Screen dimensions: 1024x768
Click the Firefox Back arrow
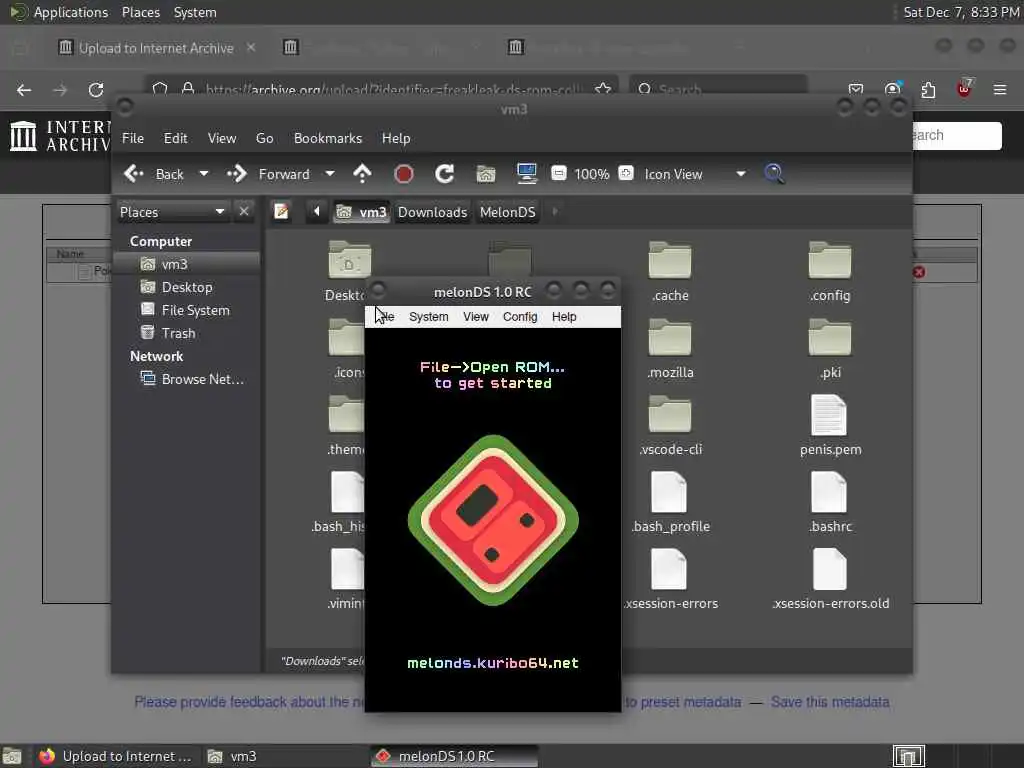coord(24,90)
